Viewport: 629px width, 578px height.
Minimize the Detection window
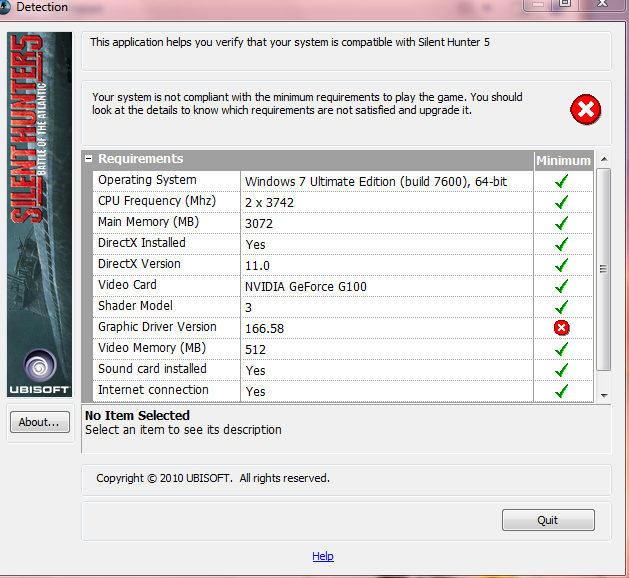538,4
